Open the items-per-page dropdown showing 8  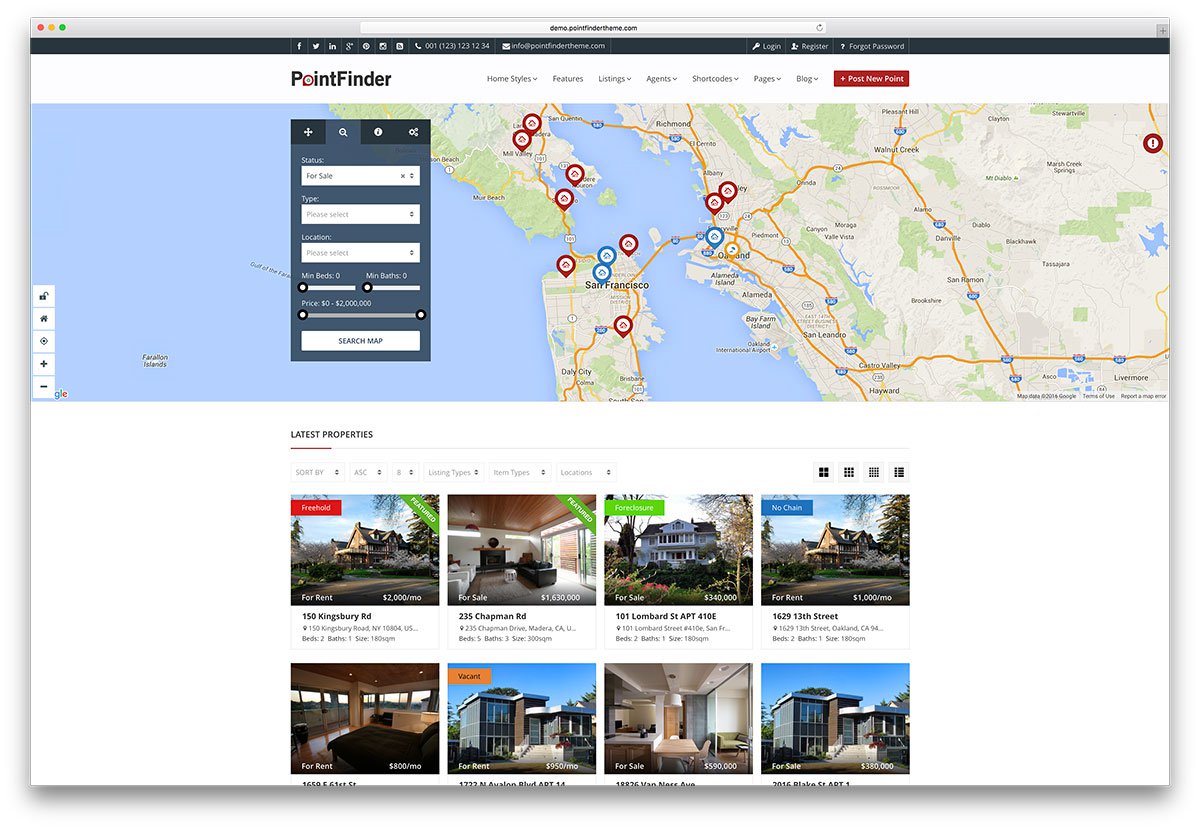405,472
